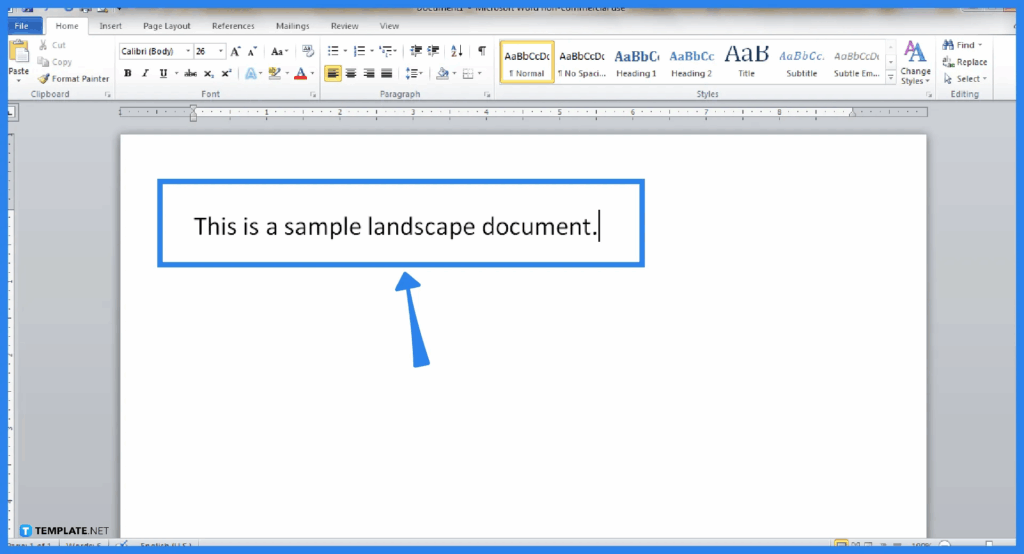This screenshot has width=1024, height=554.
Task: Apply paragraph shading paint bucket
Action: pos(443,73)
